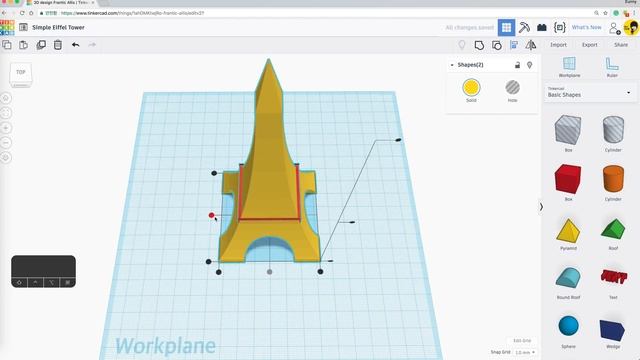640x360 pixels.
Task: Click the TOP face of view cube
Action: tap(20, 72)
